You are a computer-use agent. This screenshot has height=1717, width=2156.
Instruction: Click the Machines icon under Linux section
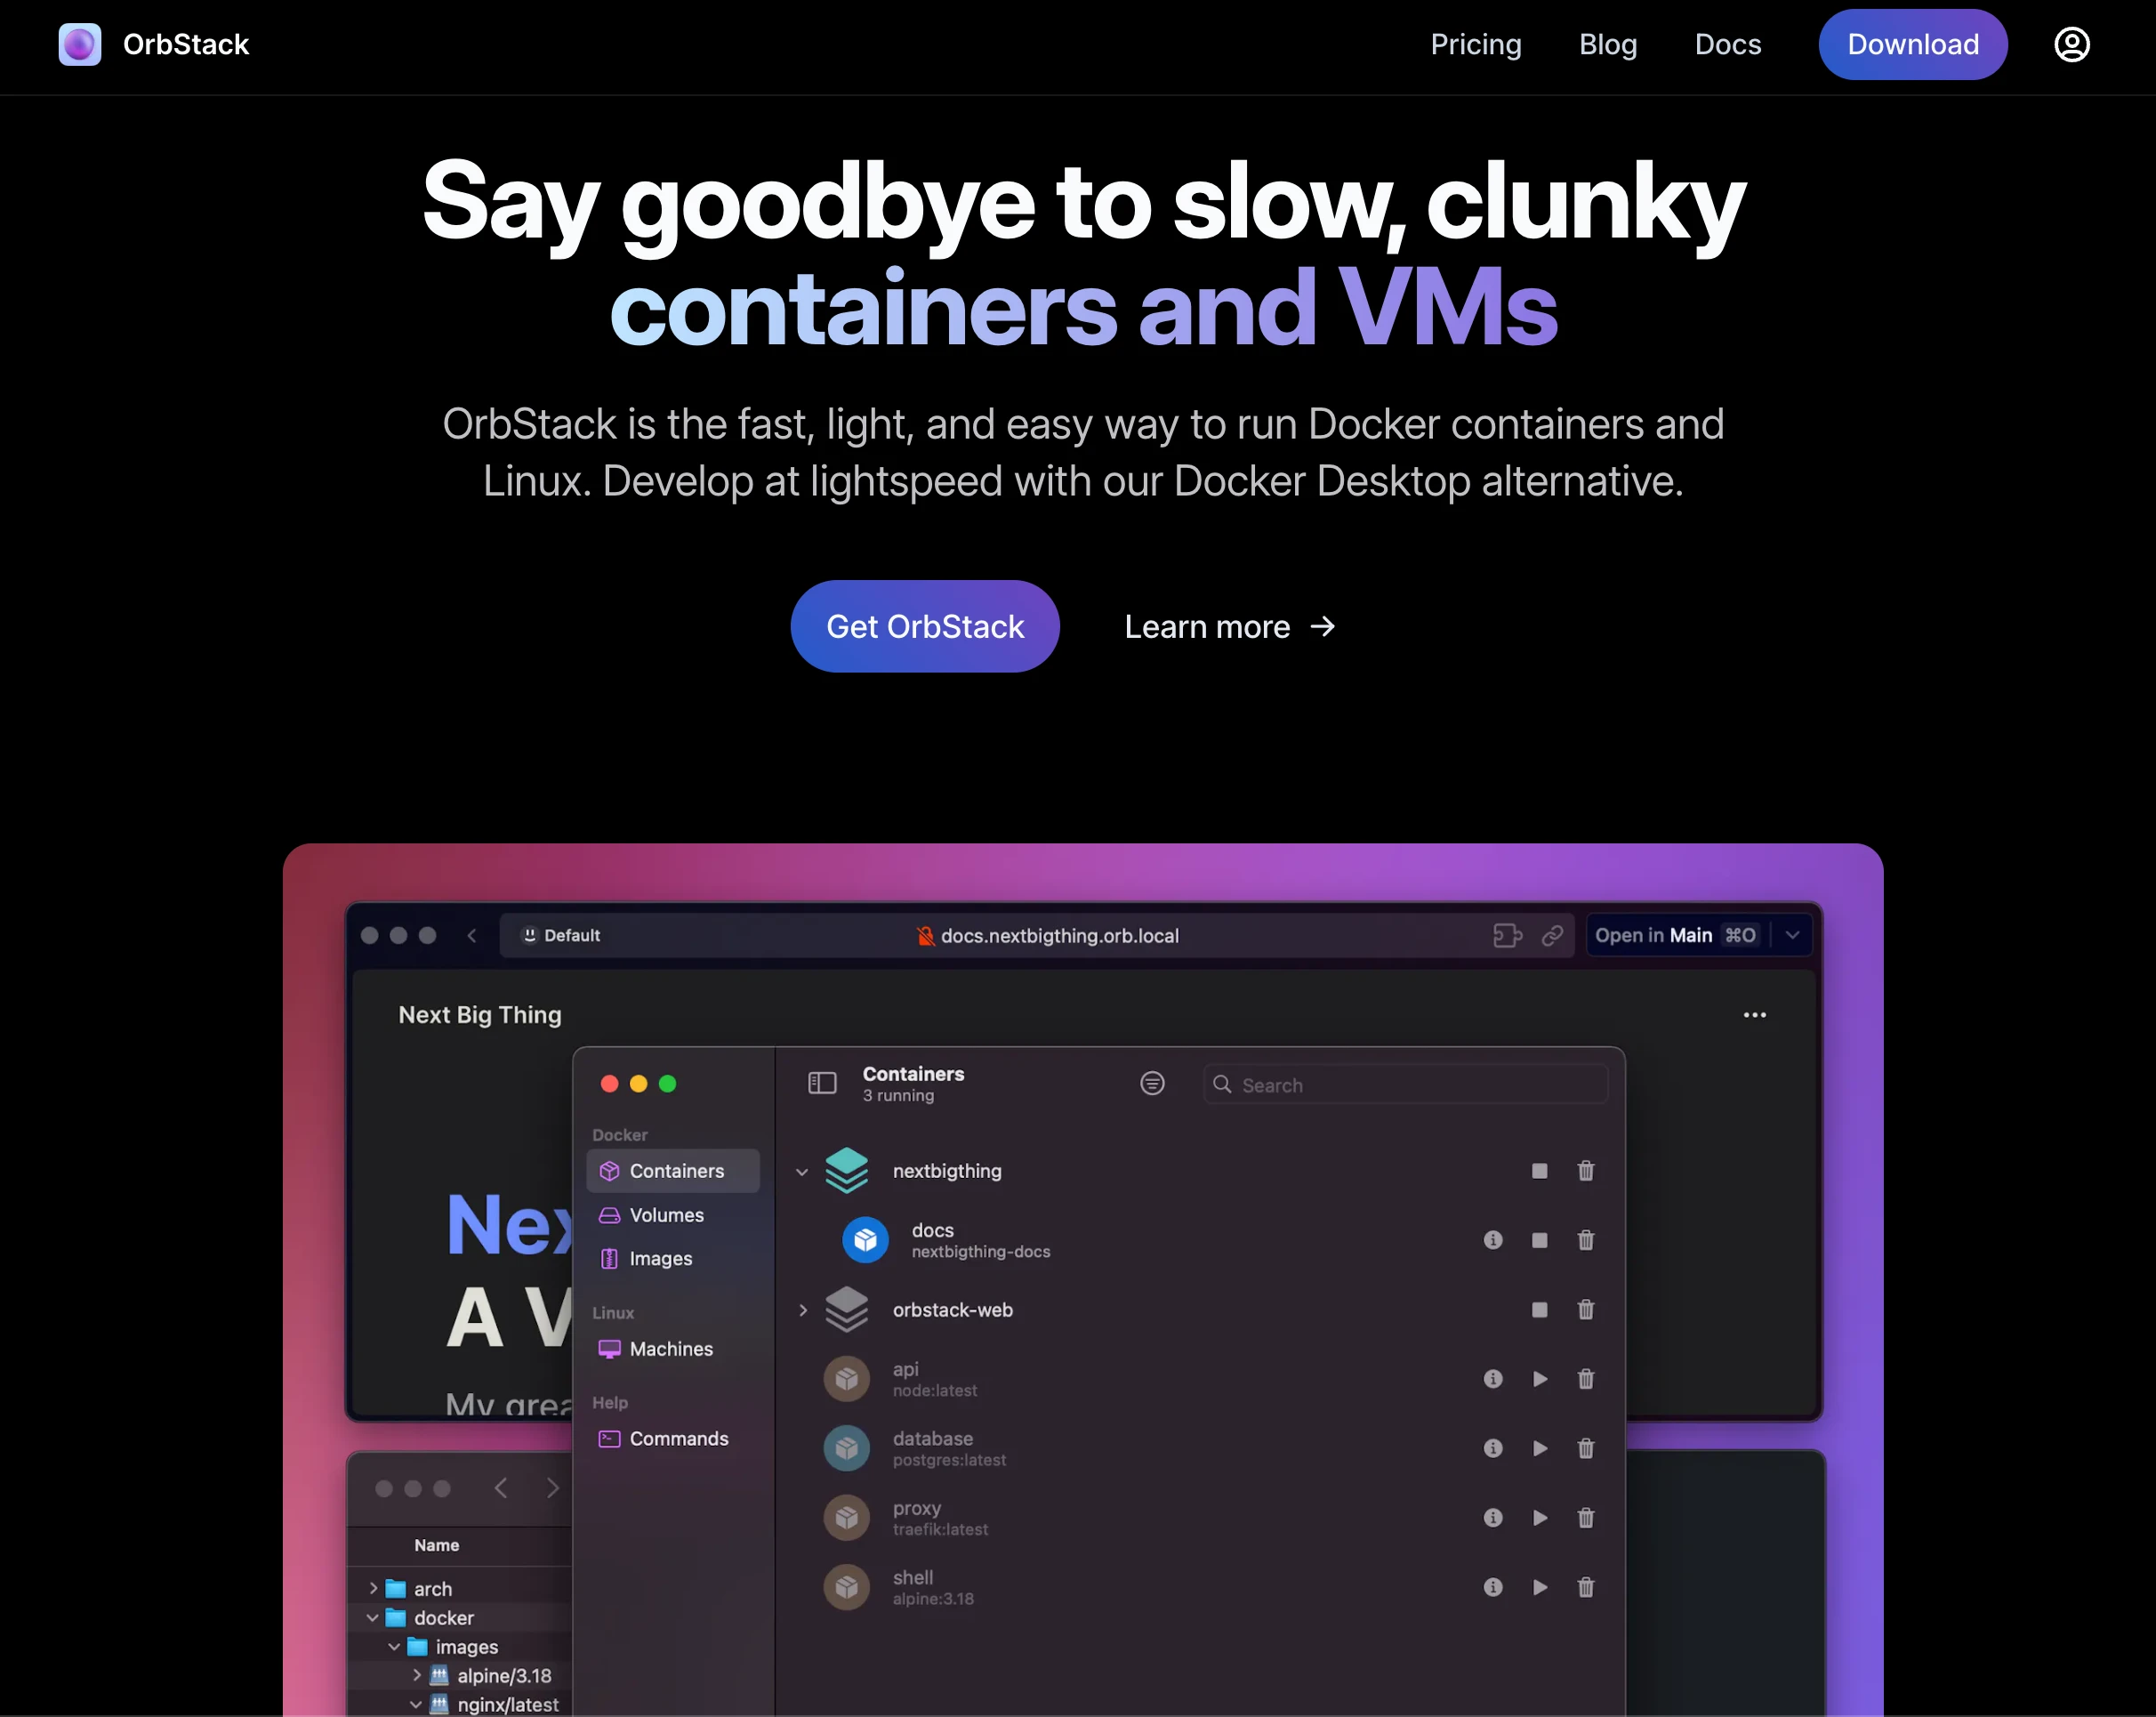pos(609,1349)
